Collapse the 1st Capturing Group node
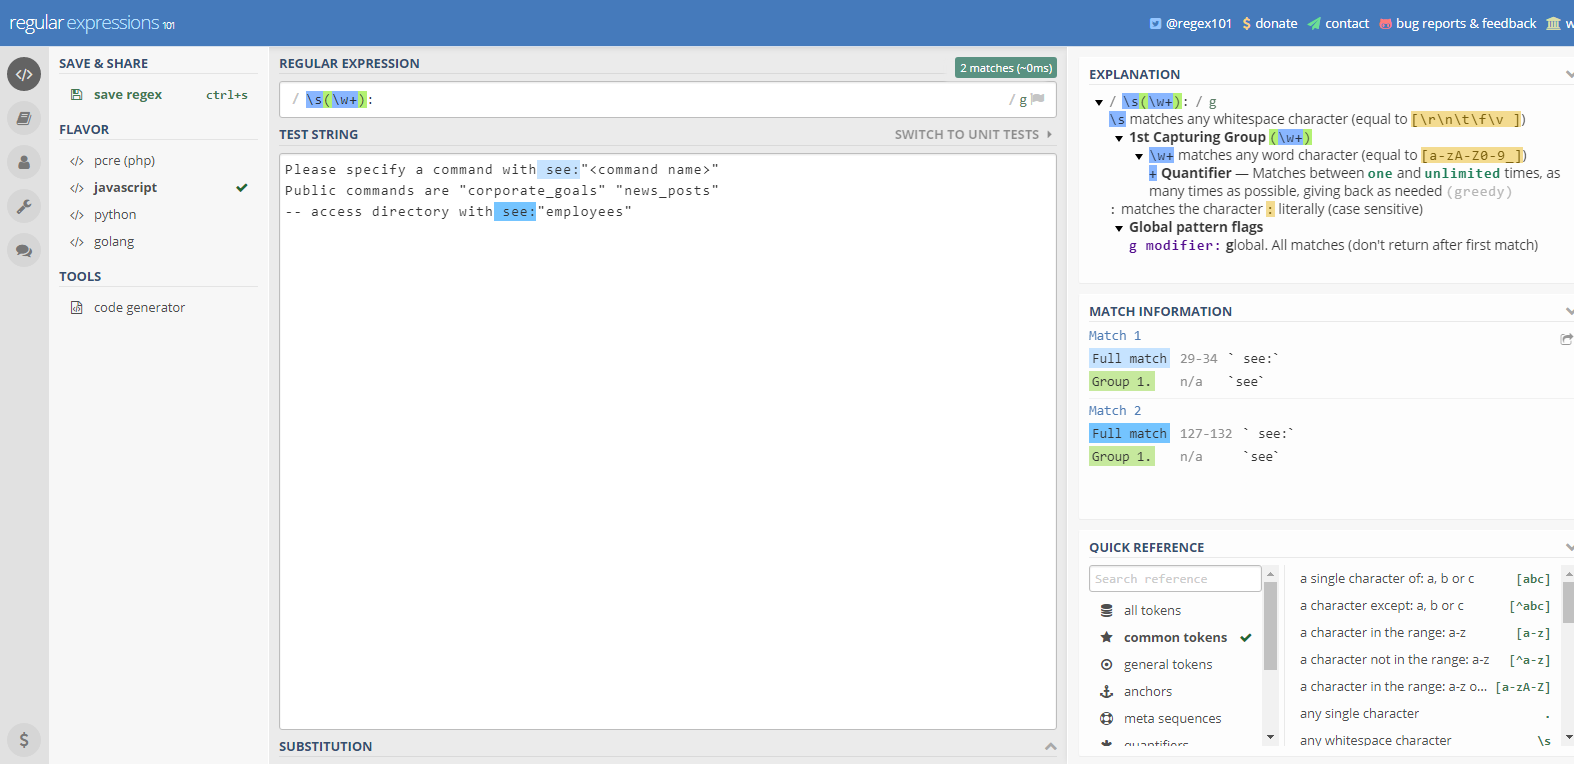 (x=1119, y=138)
